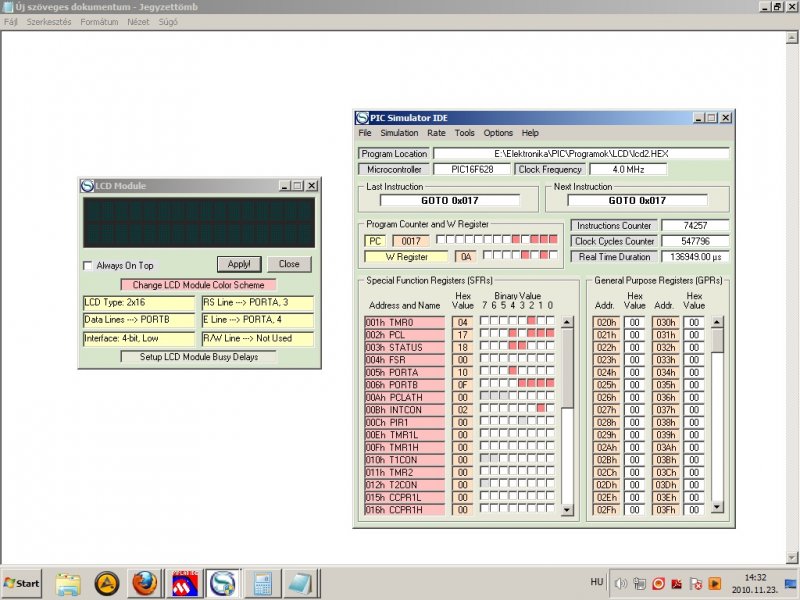The height and width of the screenshot is (600, 800).
Task: Click the HU language indicator
Action: [596, 582]
